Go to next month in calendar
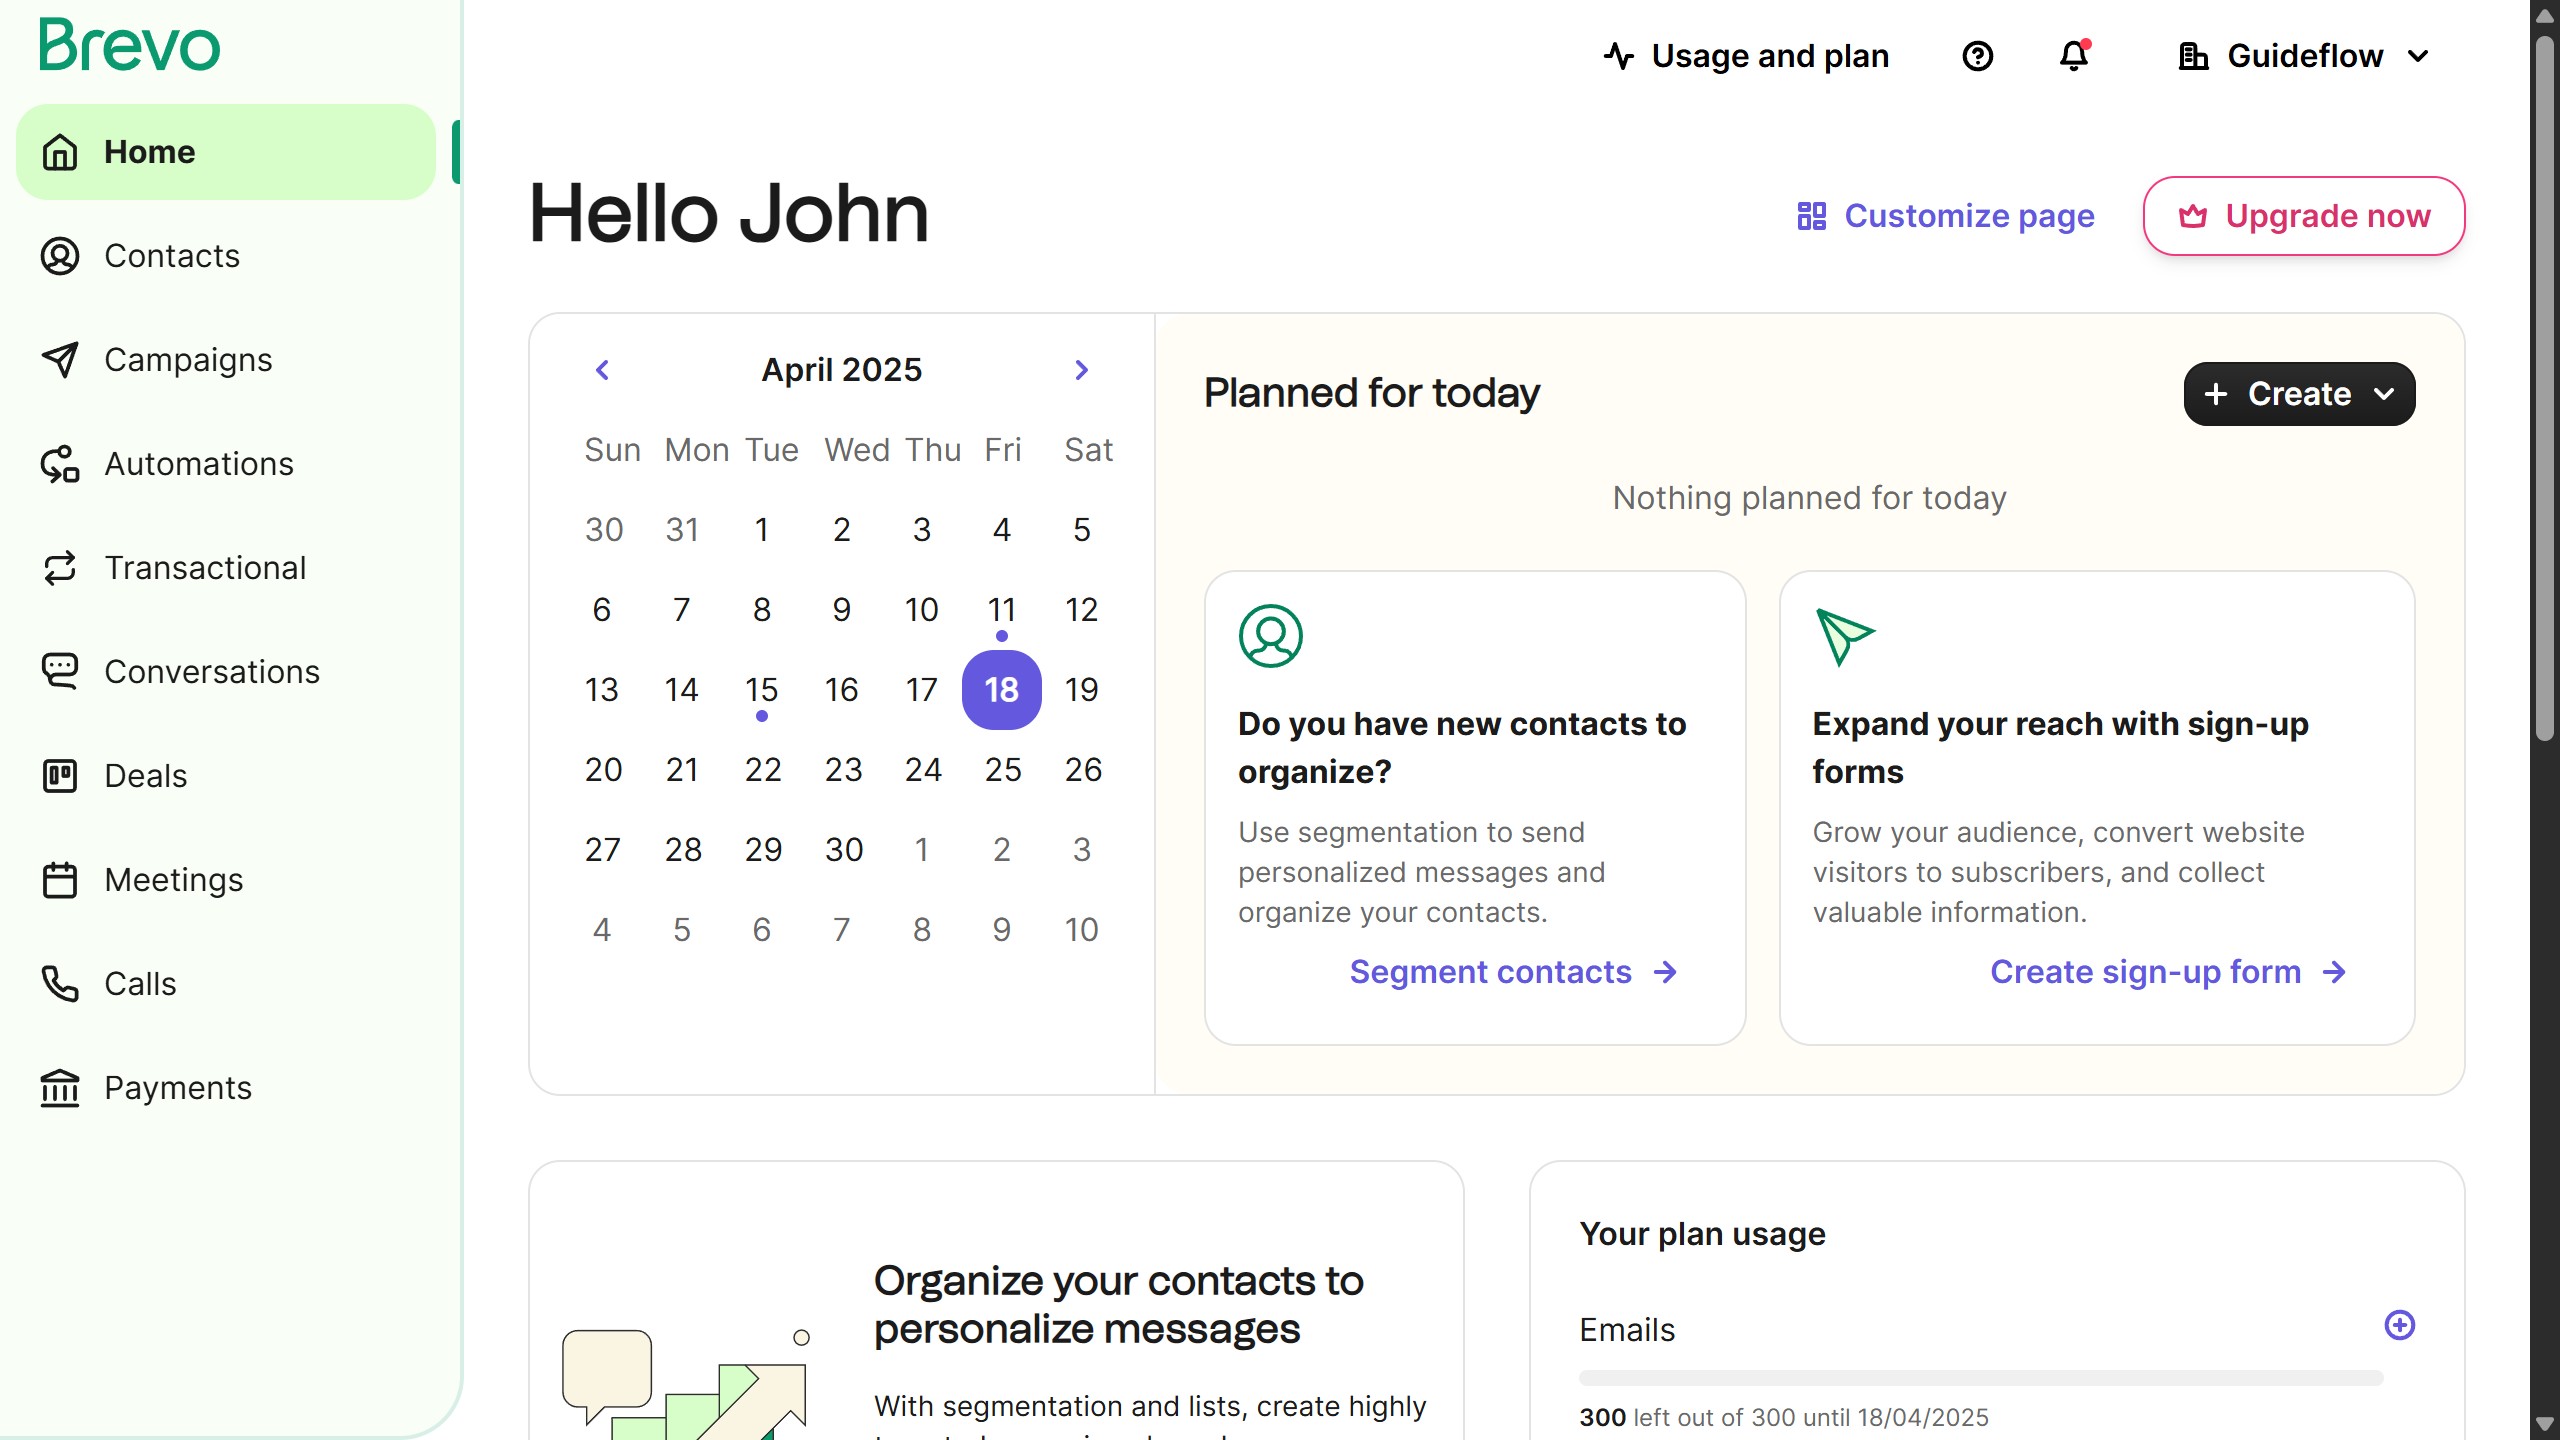2560x1440 pixels. pos(1081,370)
